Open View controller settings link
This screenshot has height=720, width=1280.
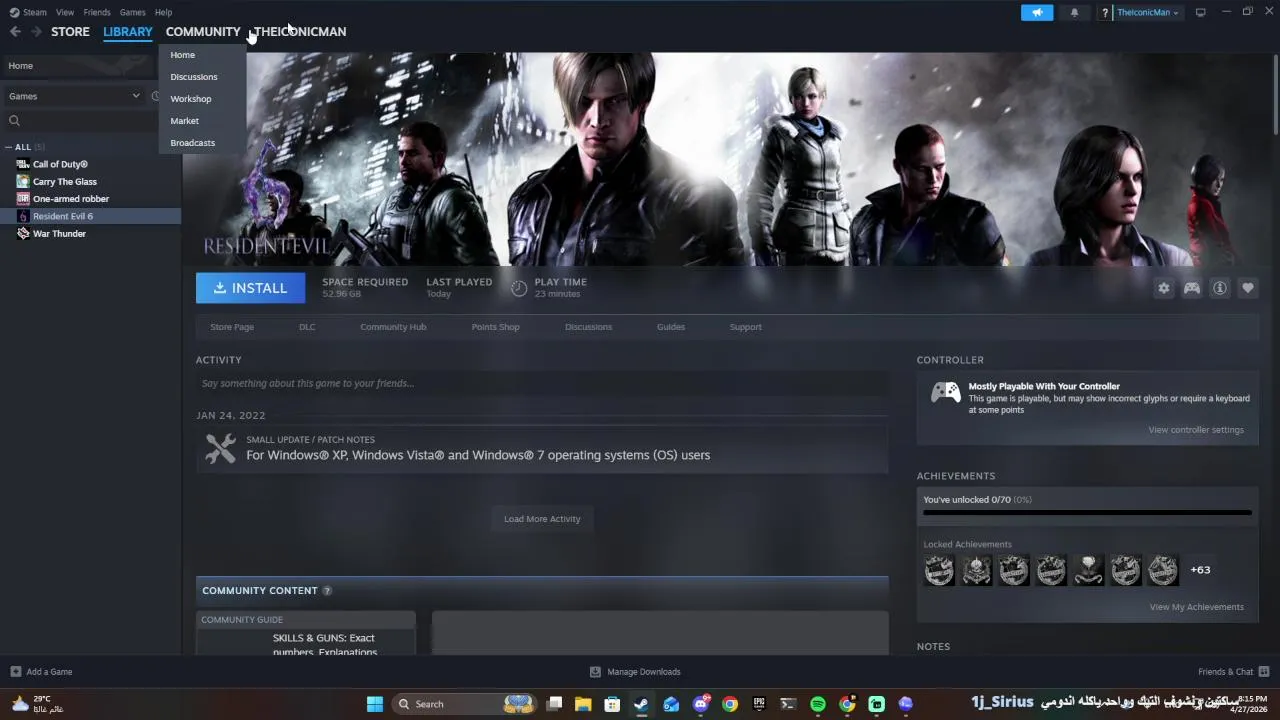pyautogui.click(x=1196, y=430)
